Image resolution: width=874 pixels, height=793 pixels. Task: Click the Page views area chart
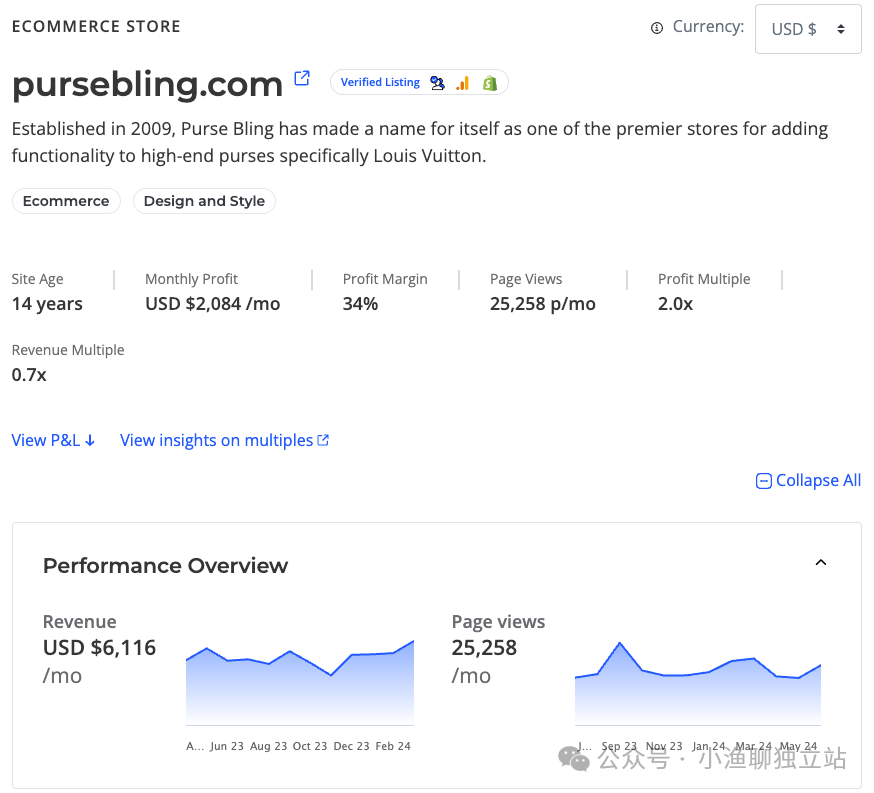tap(698, 684)
